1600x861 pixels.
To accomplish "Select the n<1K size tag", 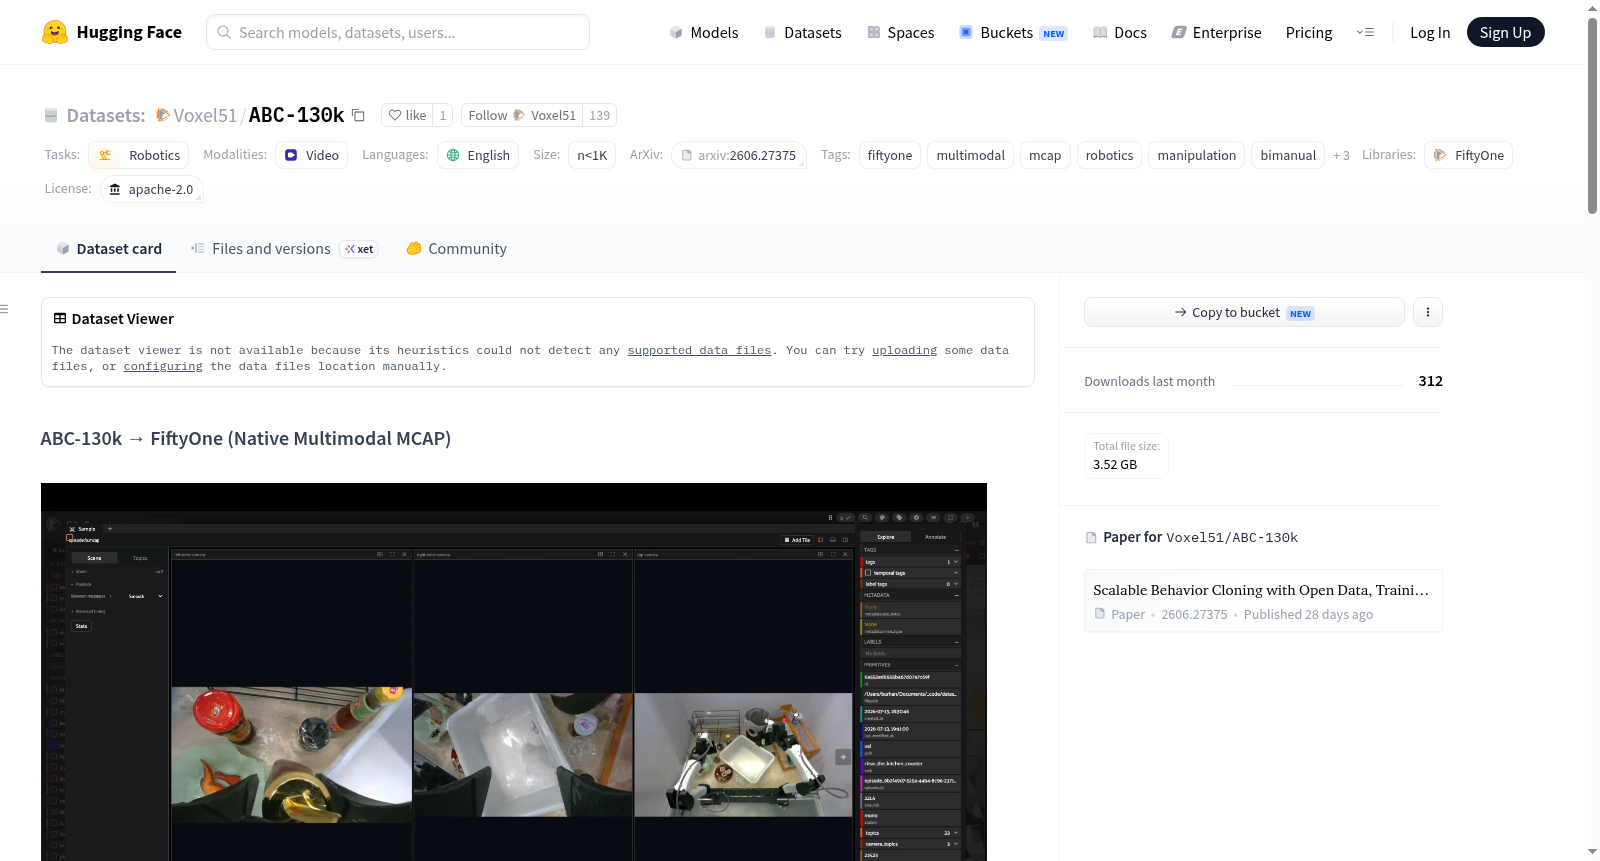I will [x=592, y=155].
